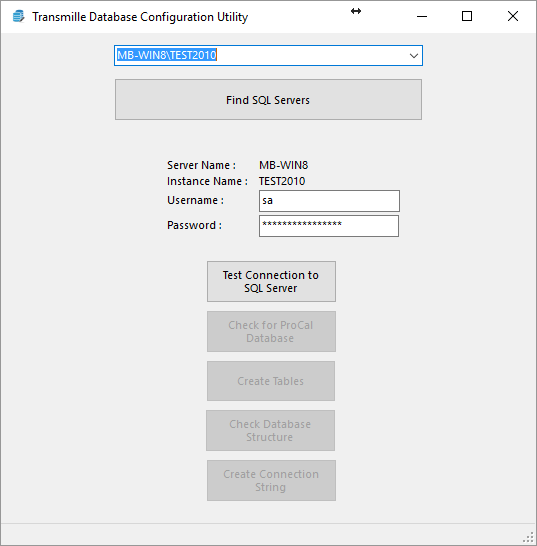Click the Username : label
The image size is (537, 546).
pos(195,200)
